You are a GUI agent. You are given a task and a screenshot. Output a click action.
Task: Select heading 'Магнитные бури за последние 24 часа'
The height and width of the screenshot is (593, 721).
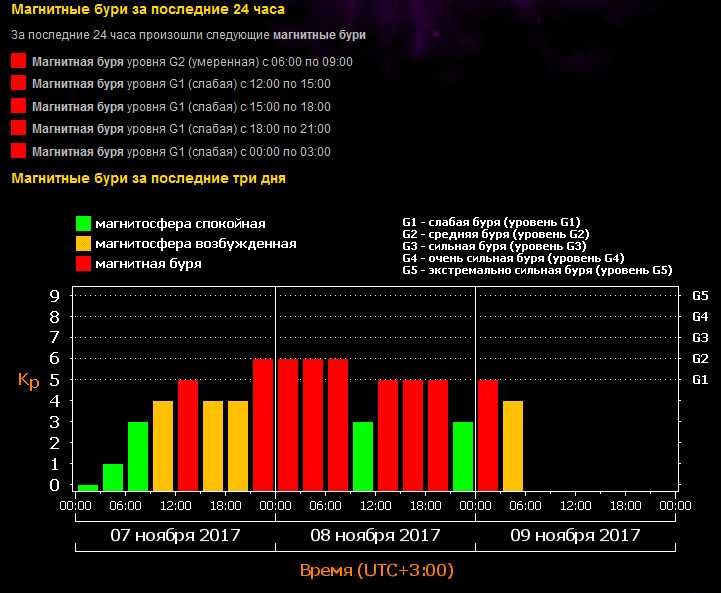pos(148,9)
